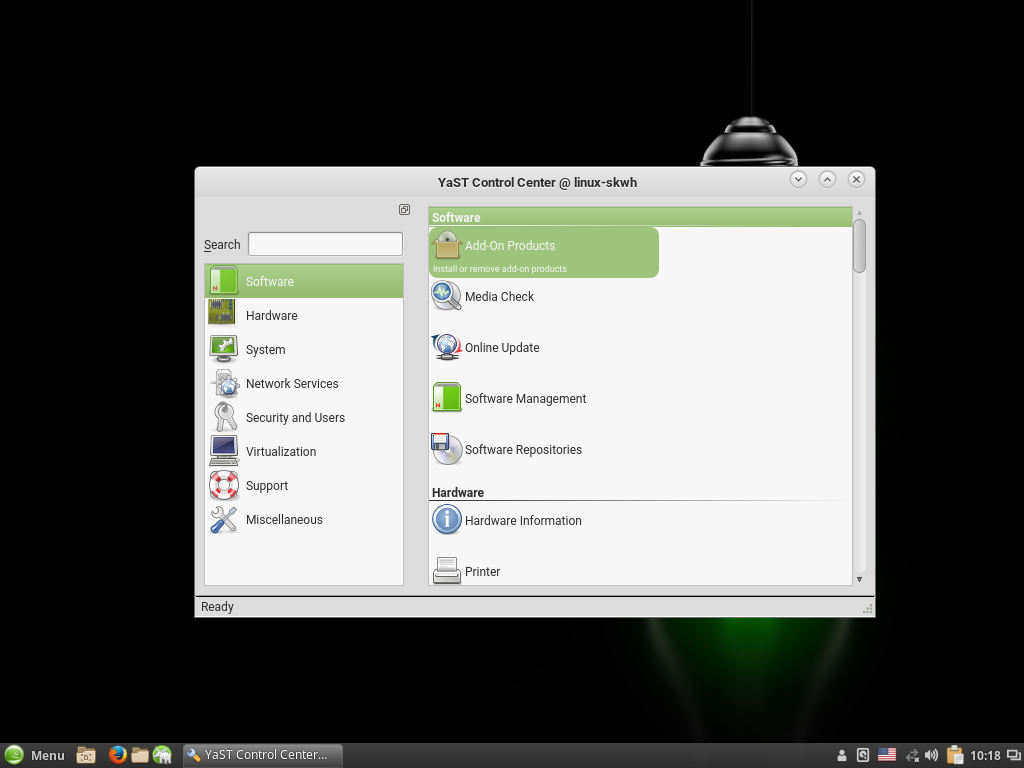
Task: Open the Online Update module
Action: (x=501, y=348)
